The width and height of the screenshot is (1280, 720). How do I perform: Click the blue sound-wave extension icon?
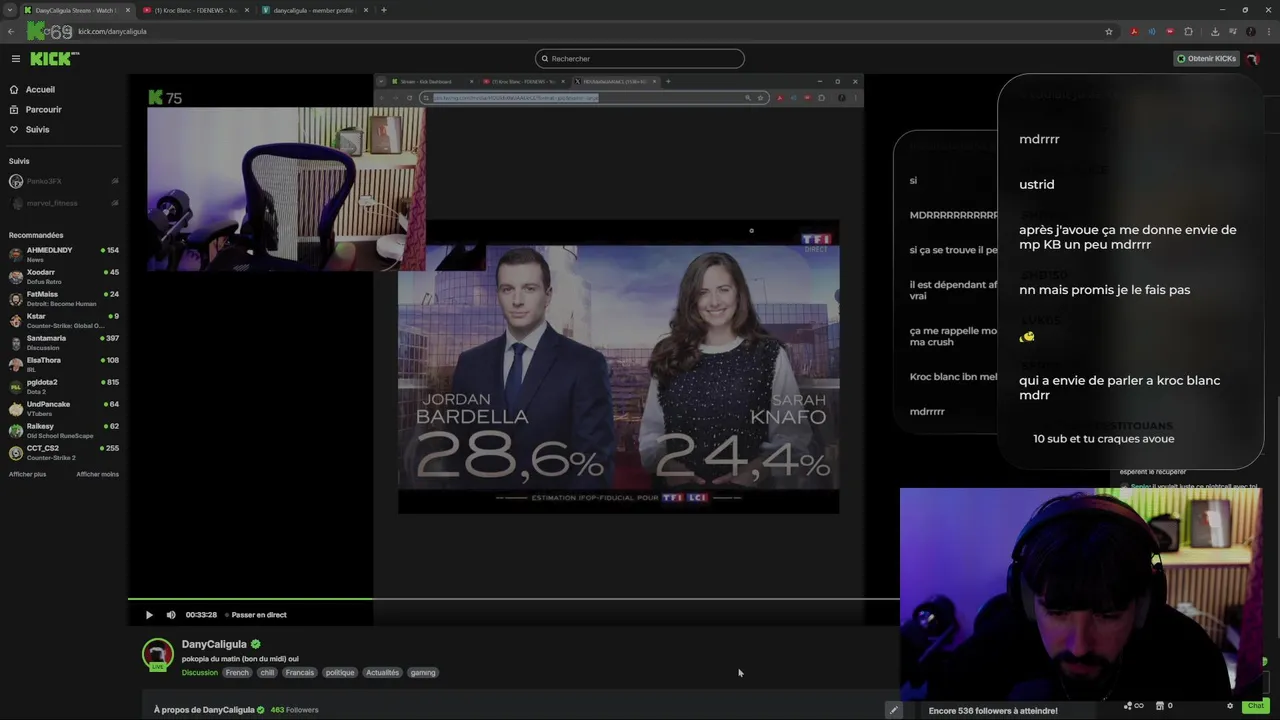coord(1152,31)
